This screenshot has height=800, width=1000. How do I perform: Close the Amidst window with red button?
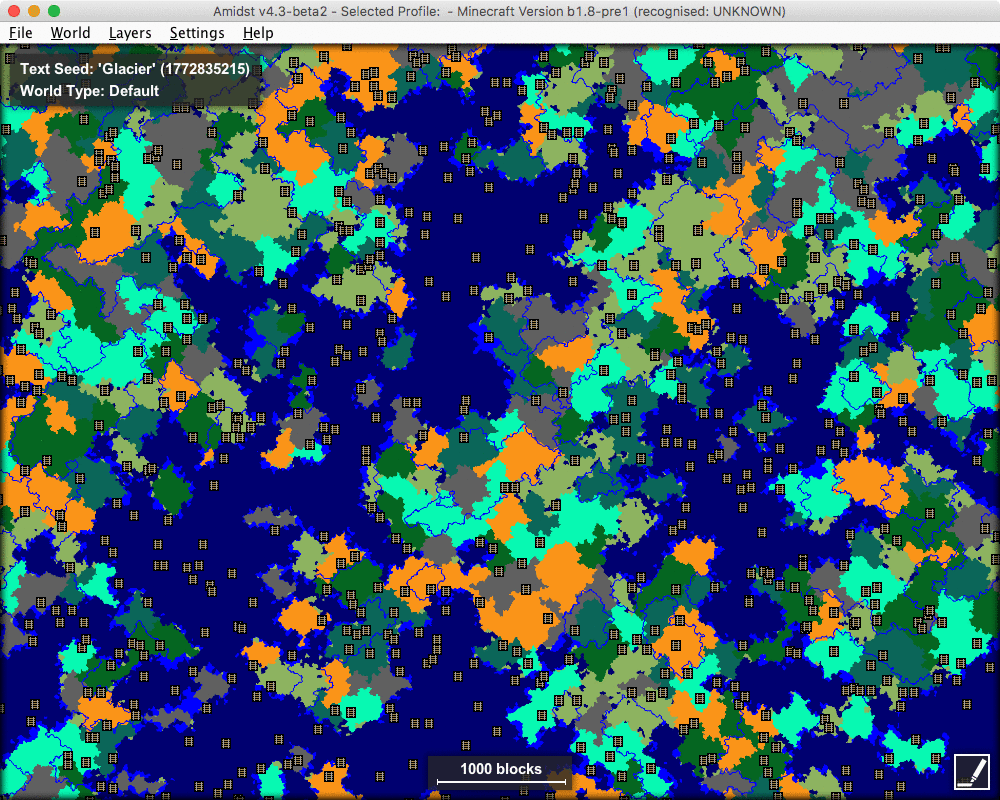(x=13, y=11)
